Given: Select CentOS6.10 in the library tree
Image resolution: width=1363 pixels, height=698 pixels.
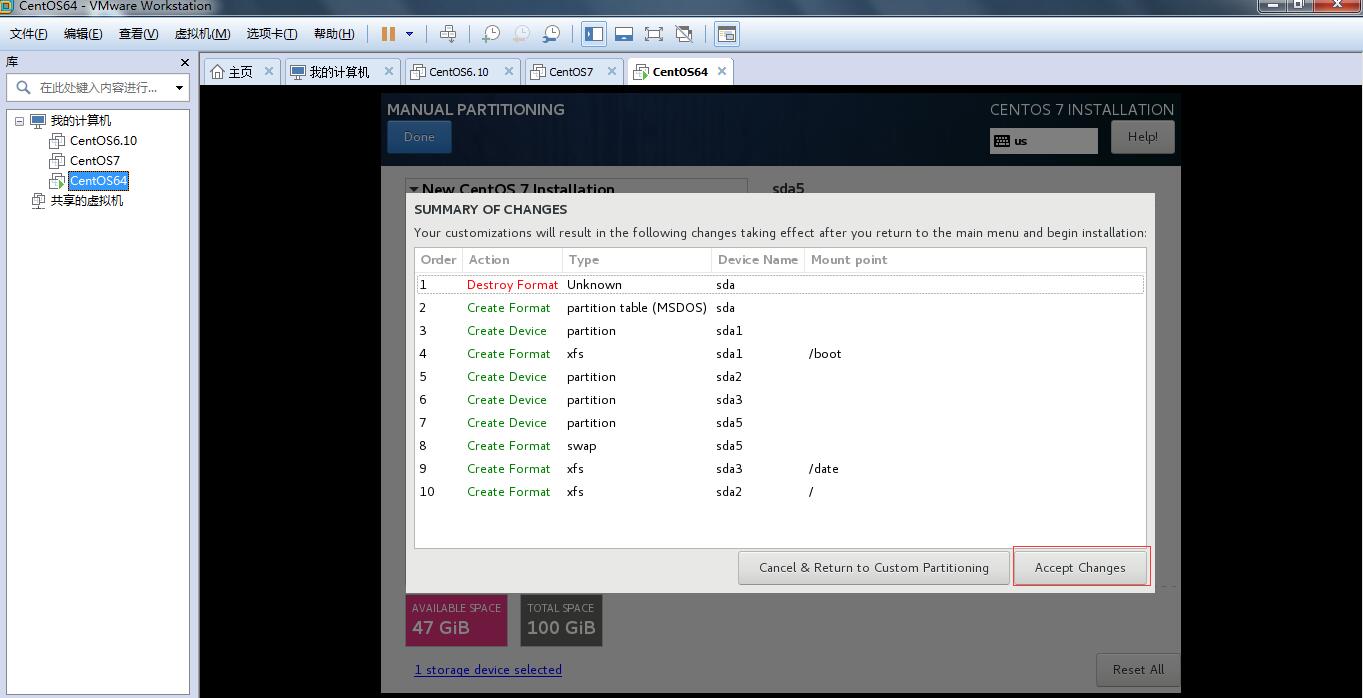Looking at the screenshot, I should click(103, 141).
